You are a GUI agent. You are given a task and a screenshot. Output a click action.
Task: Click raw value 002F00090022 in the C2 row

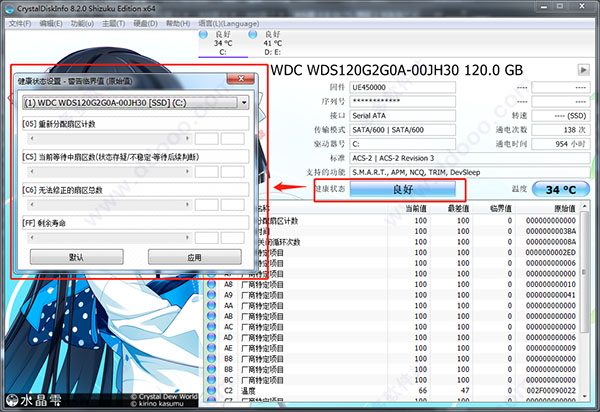coord(550,391)
